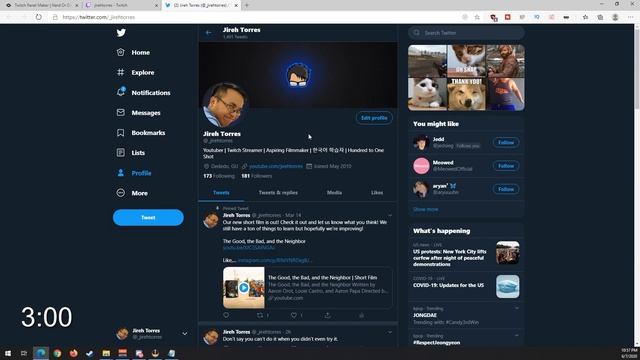
Task: Click the Home icon in sidebar
Action: (120, 52)
